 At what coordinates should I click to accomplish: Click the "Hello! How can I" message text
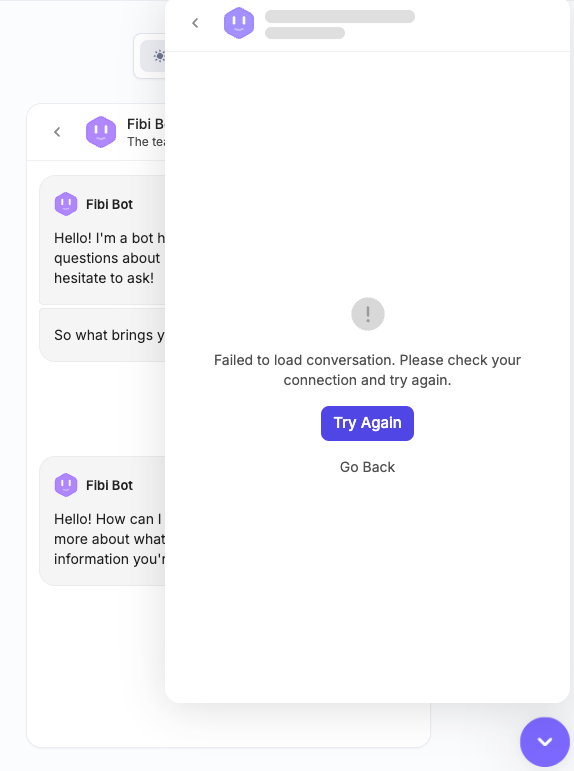point(110,539)
